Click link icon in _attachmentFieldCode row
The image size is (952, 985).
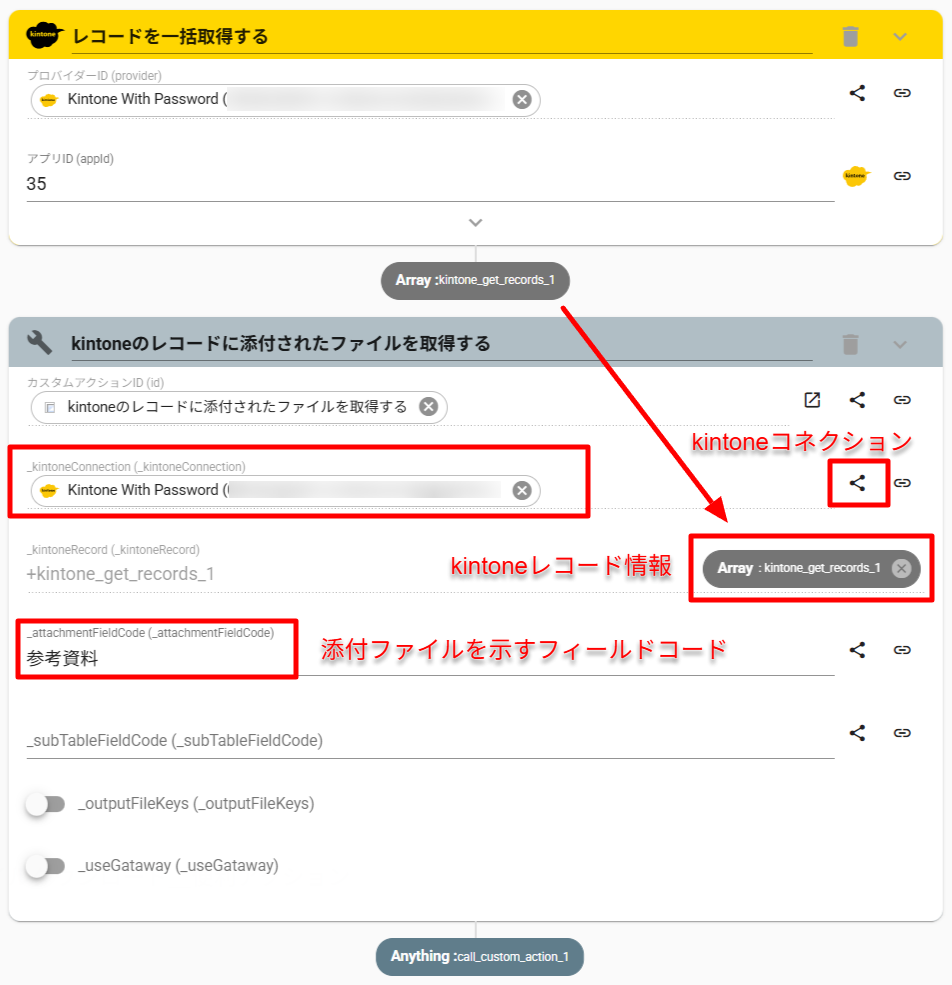pyautogui.click(x=902, y=650)
